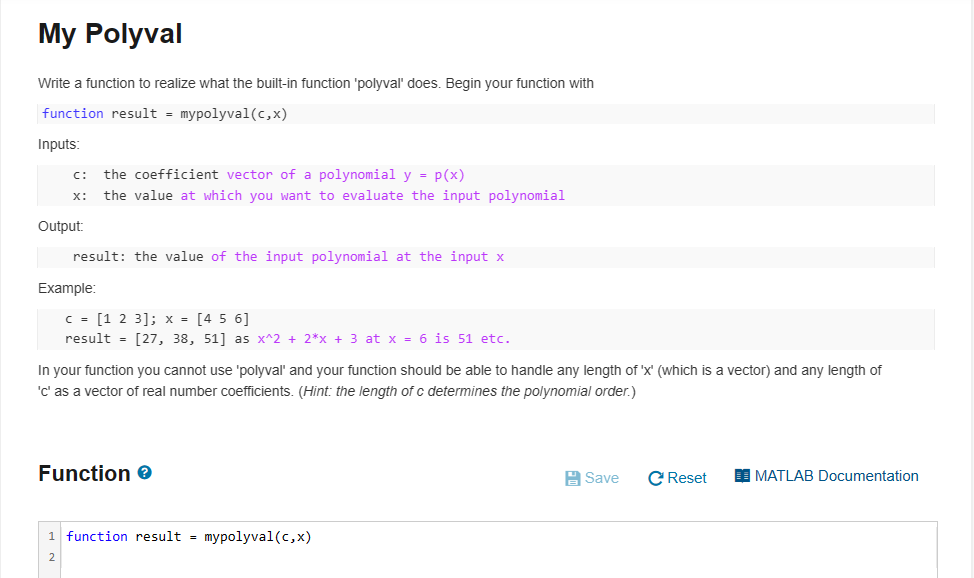Click the MATLAB Documentation book icon
This screenshot has height=578, width=974.
742,475
